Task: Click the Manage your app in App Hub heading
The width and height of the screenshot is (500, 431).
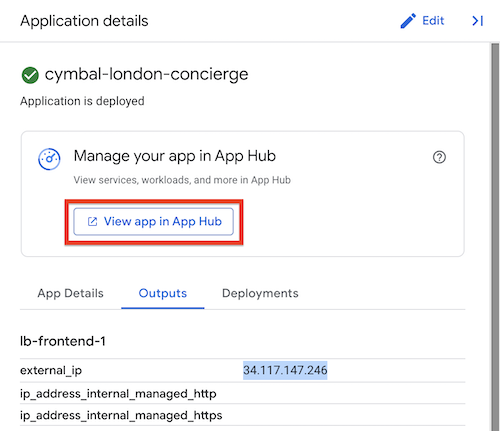Action: (x=175, y=156)
